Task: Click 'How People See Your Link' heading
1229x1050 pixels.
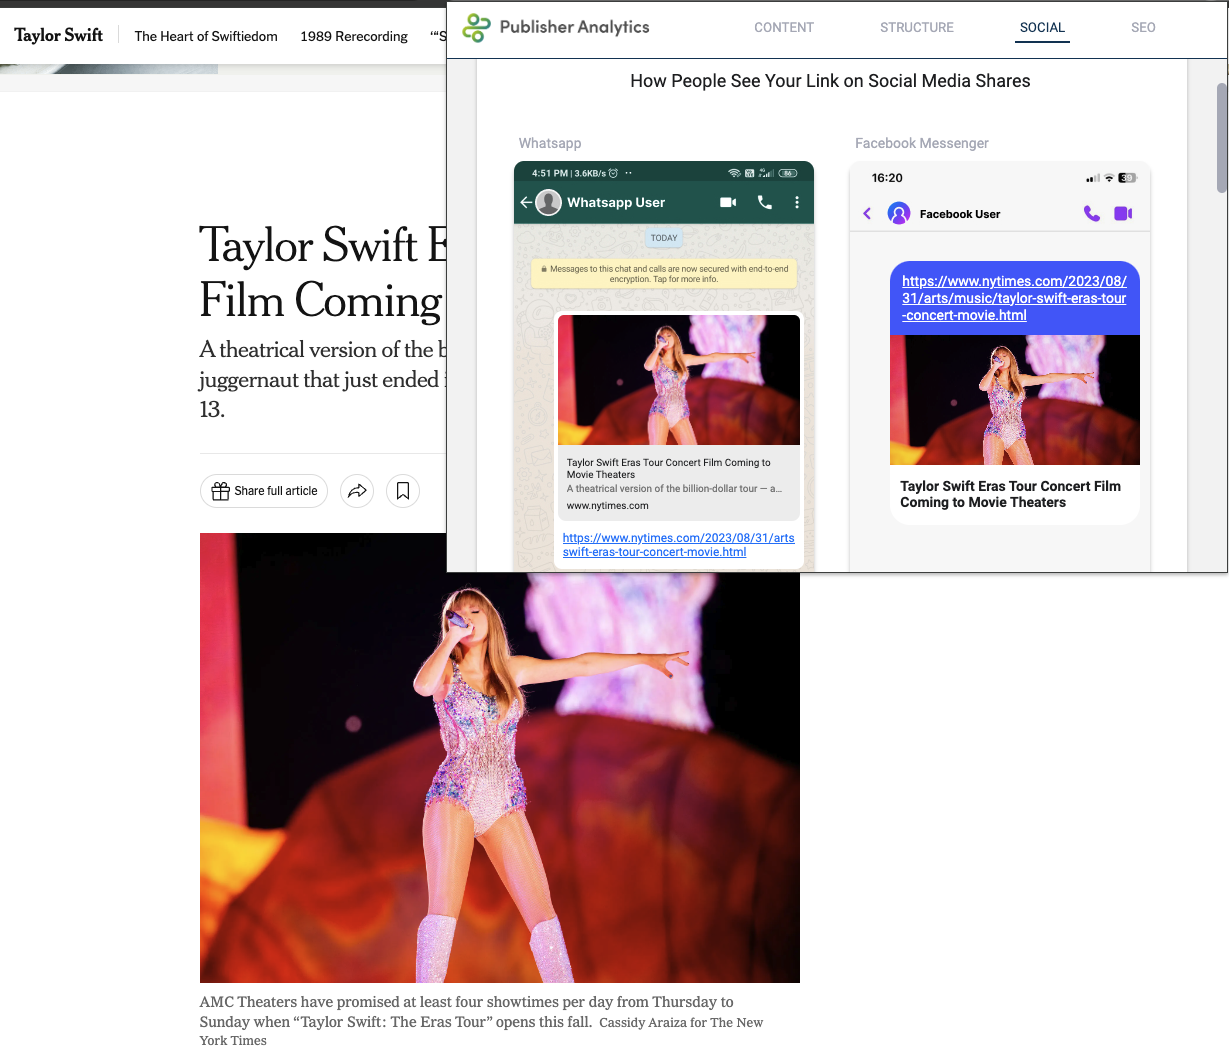Action: [x=830, y=81]
